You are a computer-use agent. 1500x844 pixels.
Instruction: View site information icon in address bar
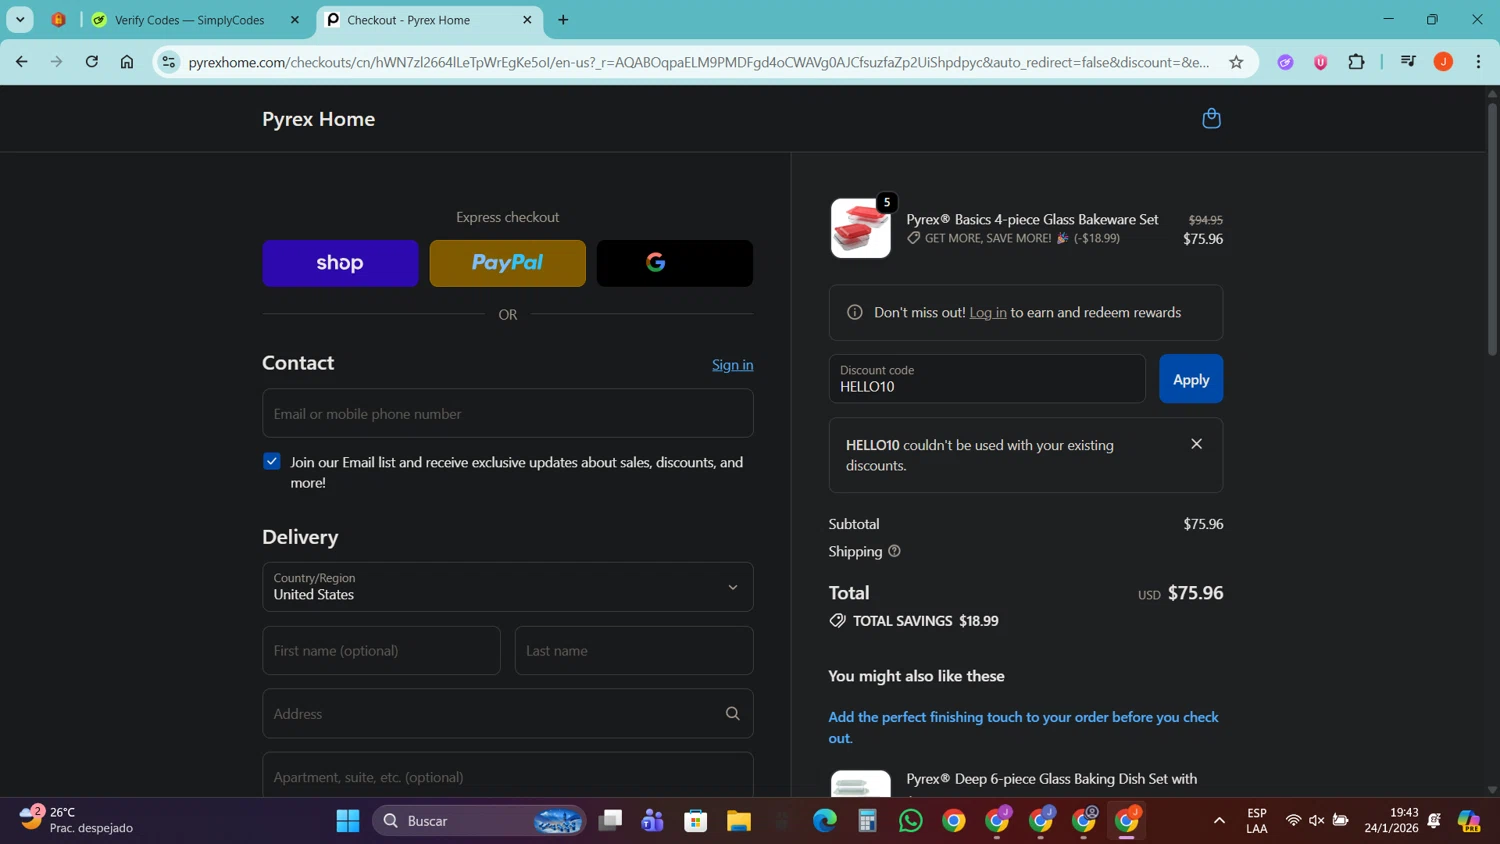click(x=169, y=62)
